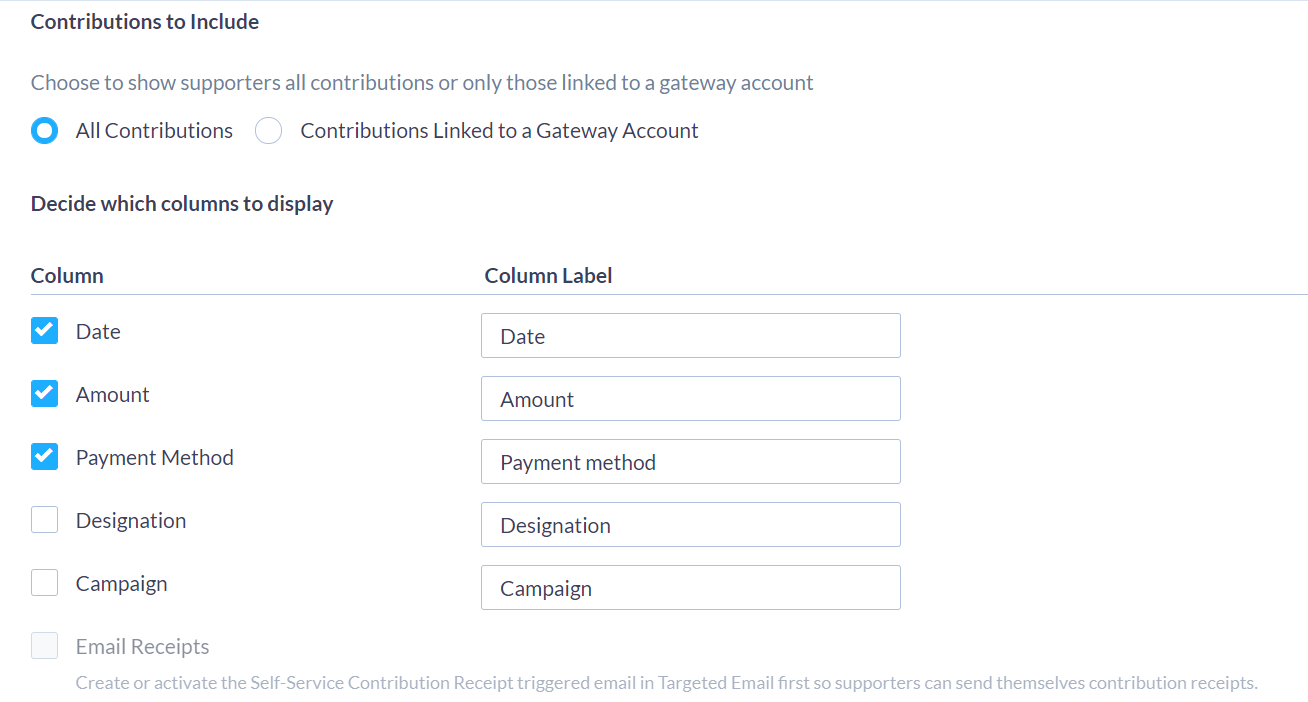Uncheck the Amount column checkbox
The height and width of the screenshot is (702, 1308).
(44, 393)
